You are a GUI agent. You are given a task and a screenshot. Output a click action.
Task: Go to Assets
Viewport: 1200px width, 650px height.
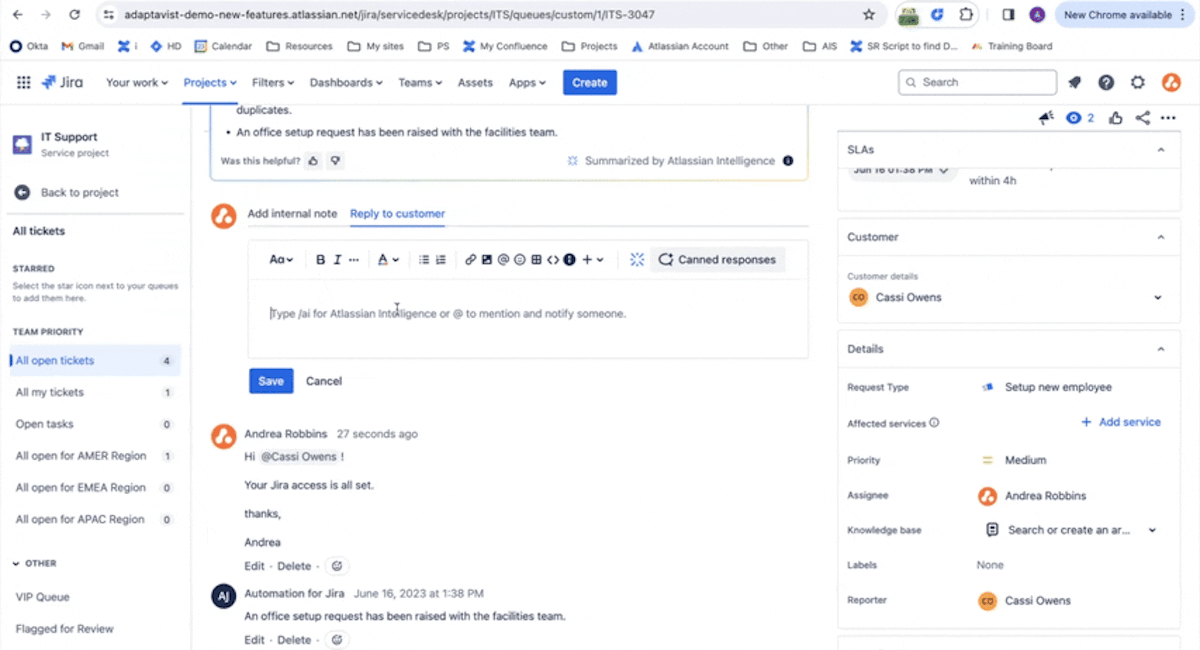(x=475, y=83)
